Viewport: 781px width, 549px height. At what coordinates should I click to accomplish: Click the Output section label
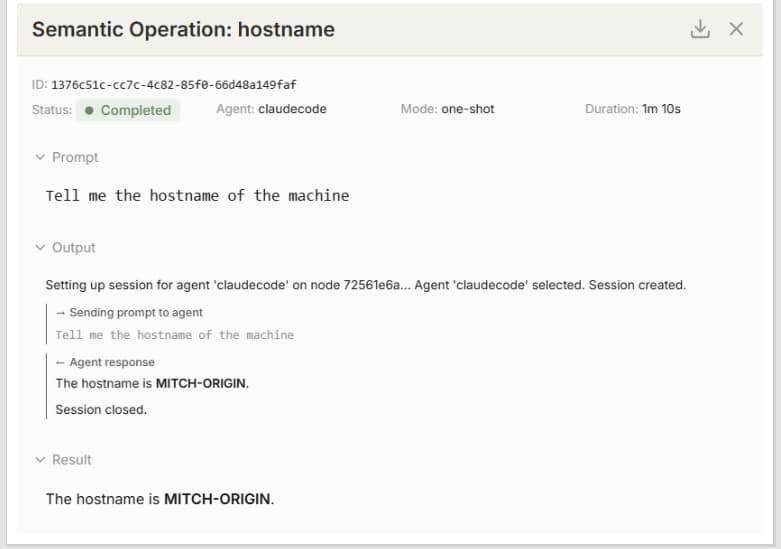coord(74,247)
